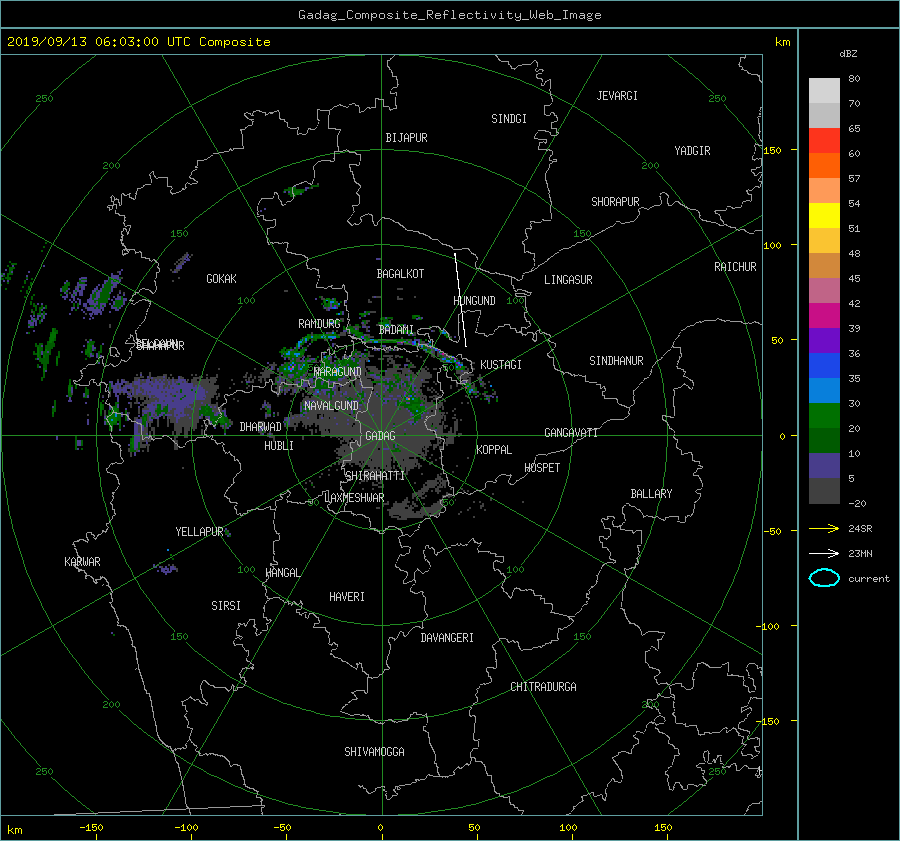Click the BIJAPUR city label

coord(406,138)
